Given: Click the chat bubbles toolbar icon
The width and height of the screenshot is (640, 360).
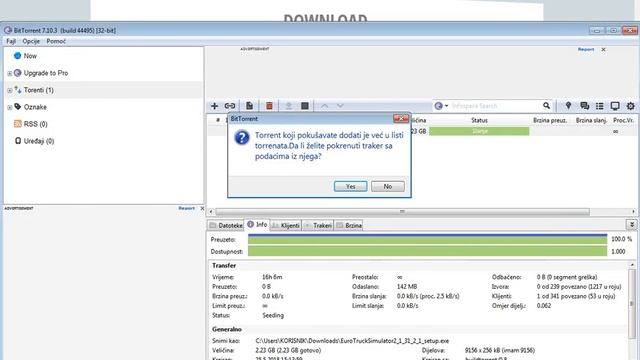Looking at the screenshot, I should click(x=584, y=106).
